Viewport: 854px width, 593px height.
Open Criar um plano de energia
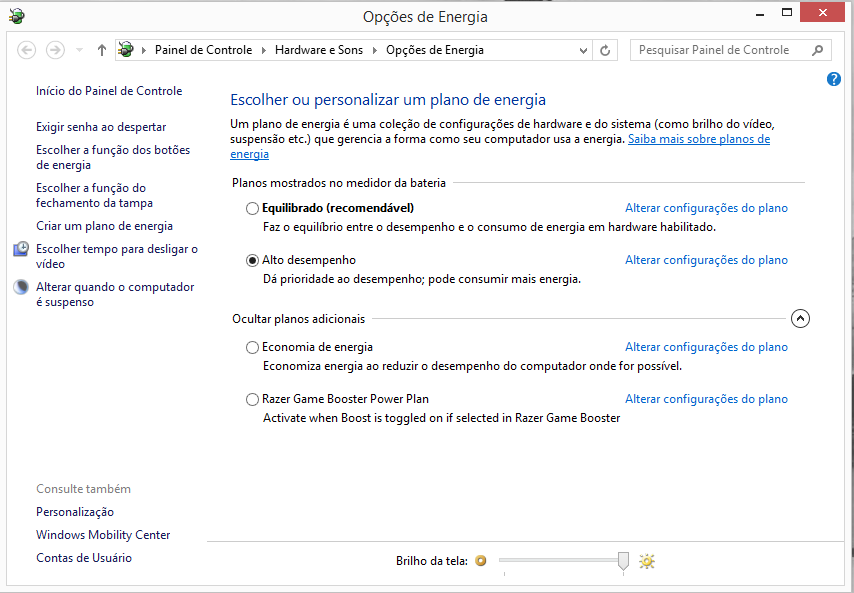(104, 226)
